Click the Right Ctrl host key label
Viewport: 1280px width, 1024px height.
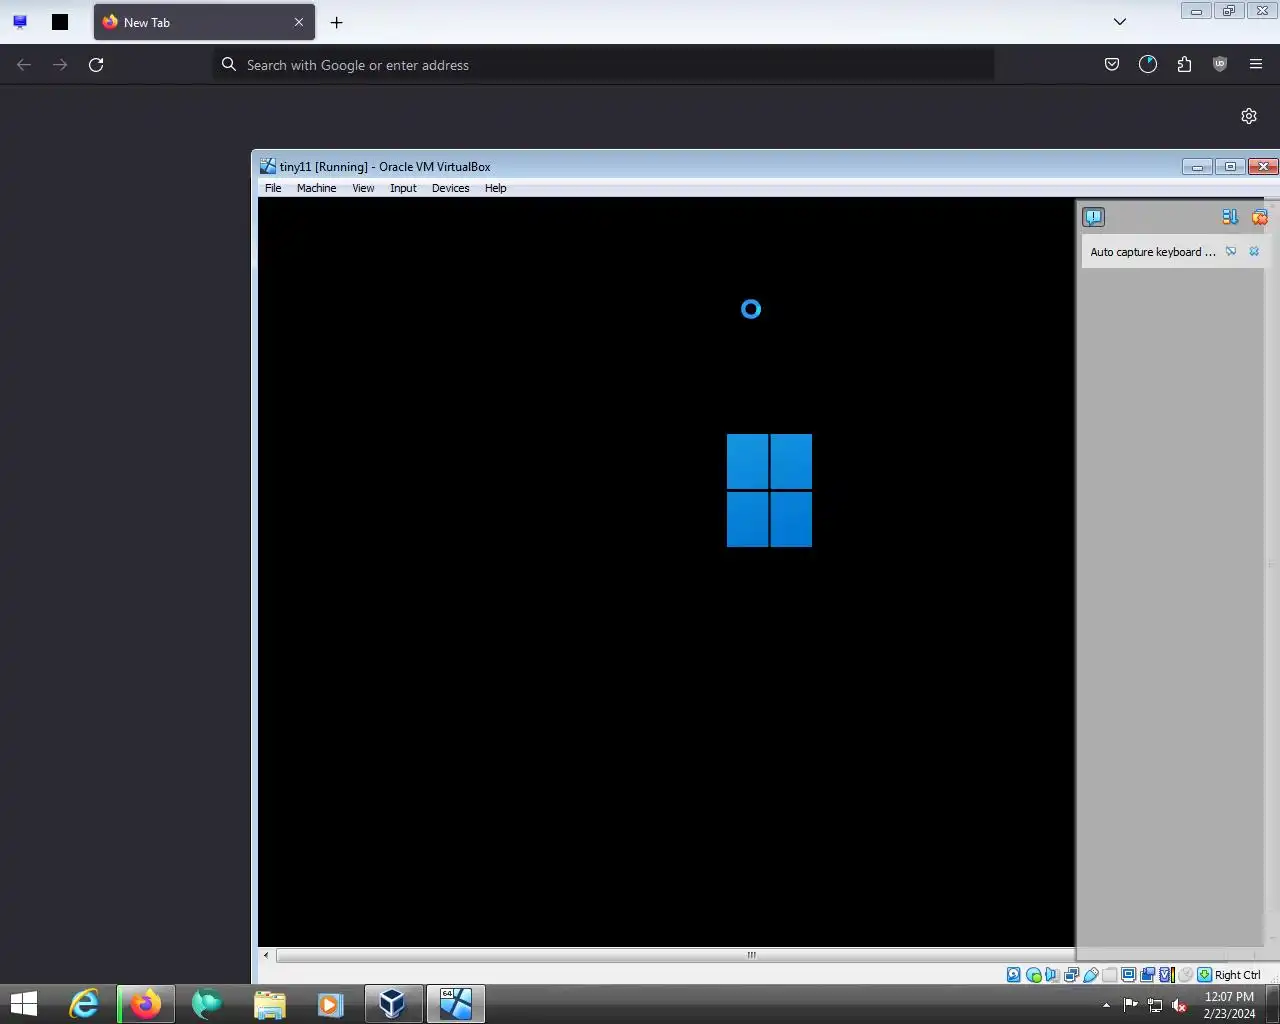[1238, 975]
